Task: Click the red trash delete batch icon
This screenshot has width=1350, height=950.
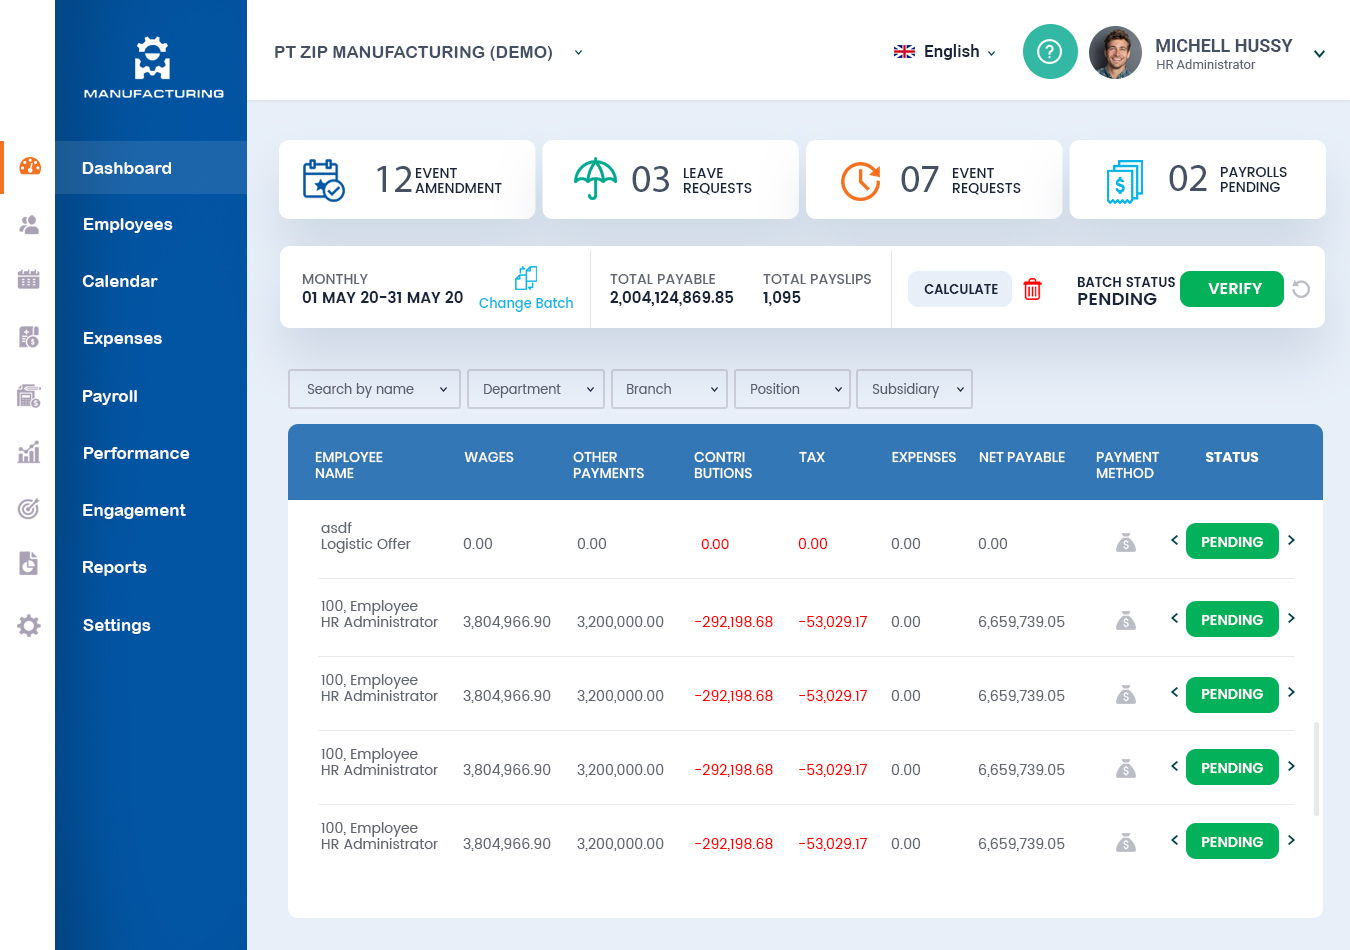Action: tap(1032, 289)
